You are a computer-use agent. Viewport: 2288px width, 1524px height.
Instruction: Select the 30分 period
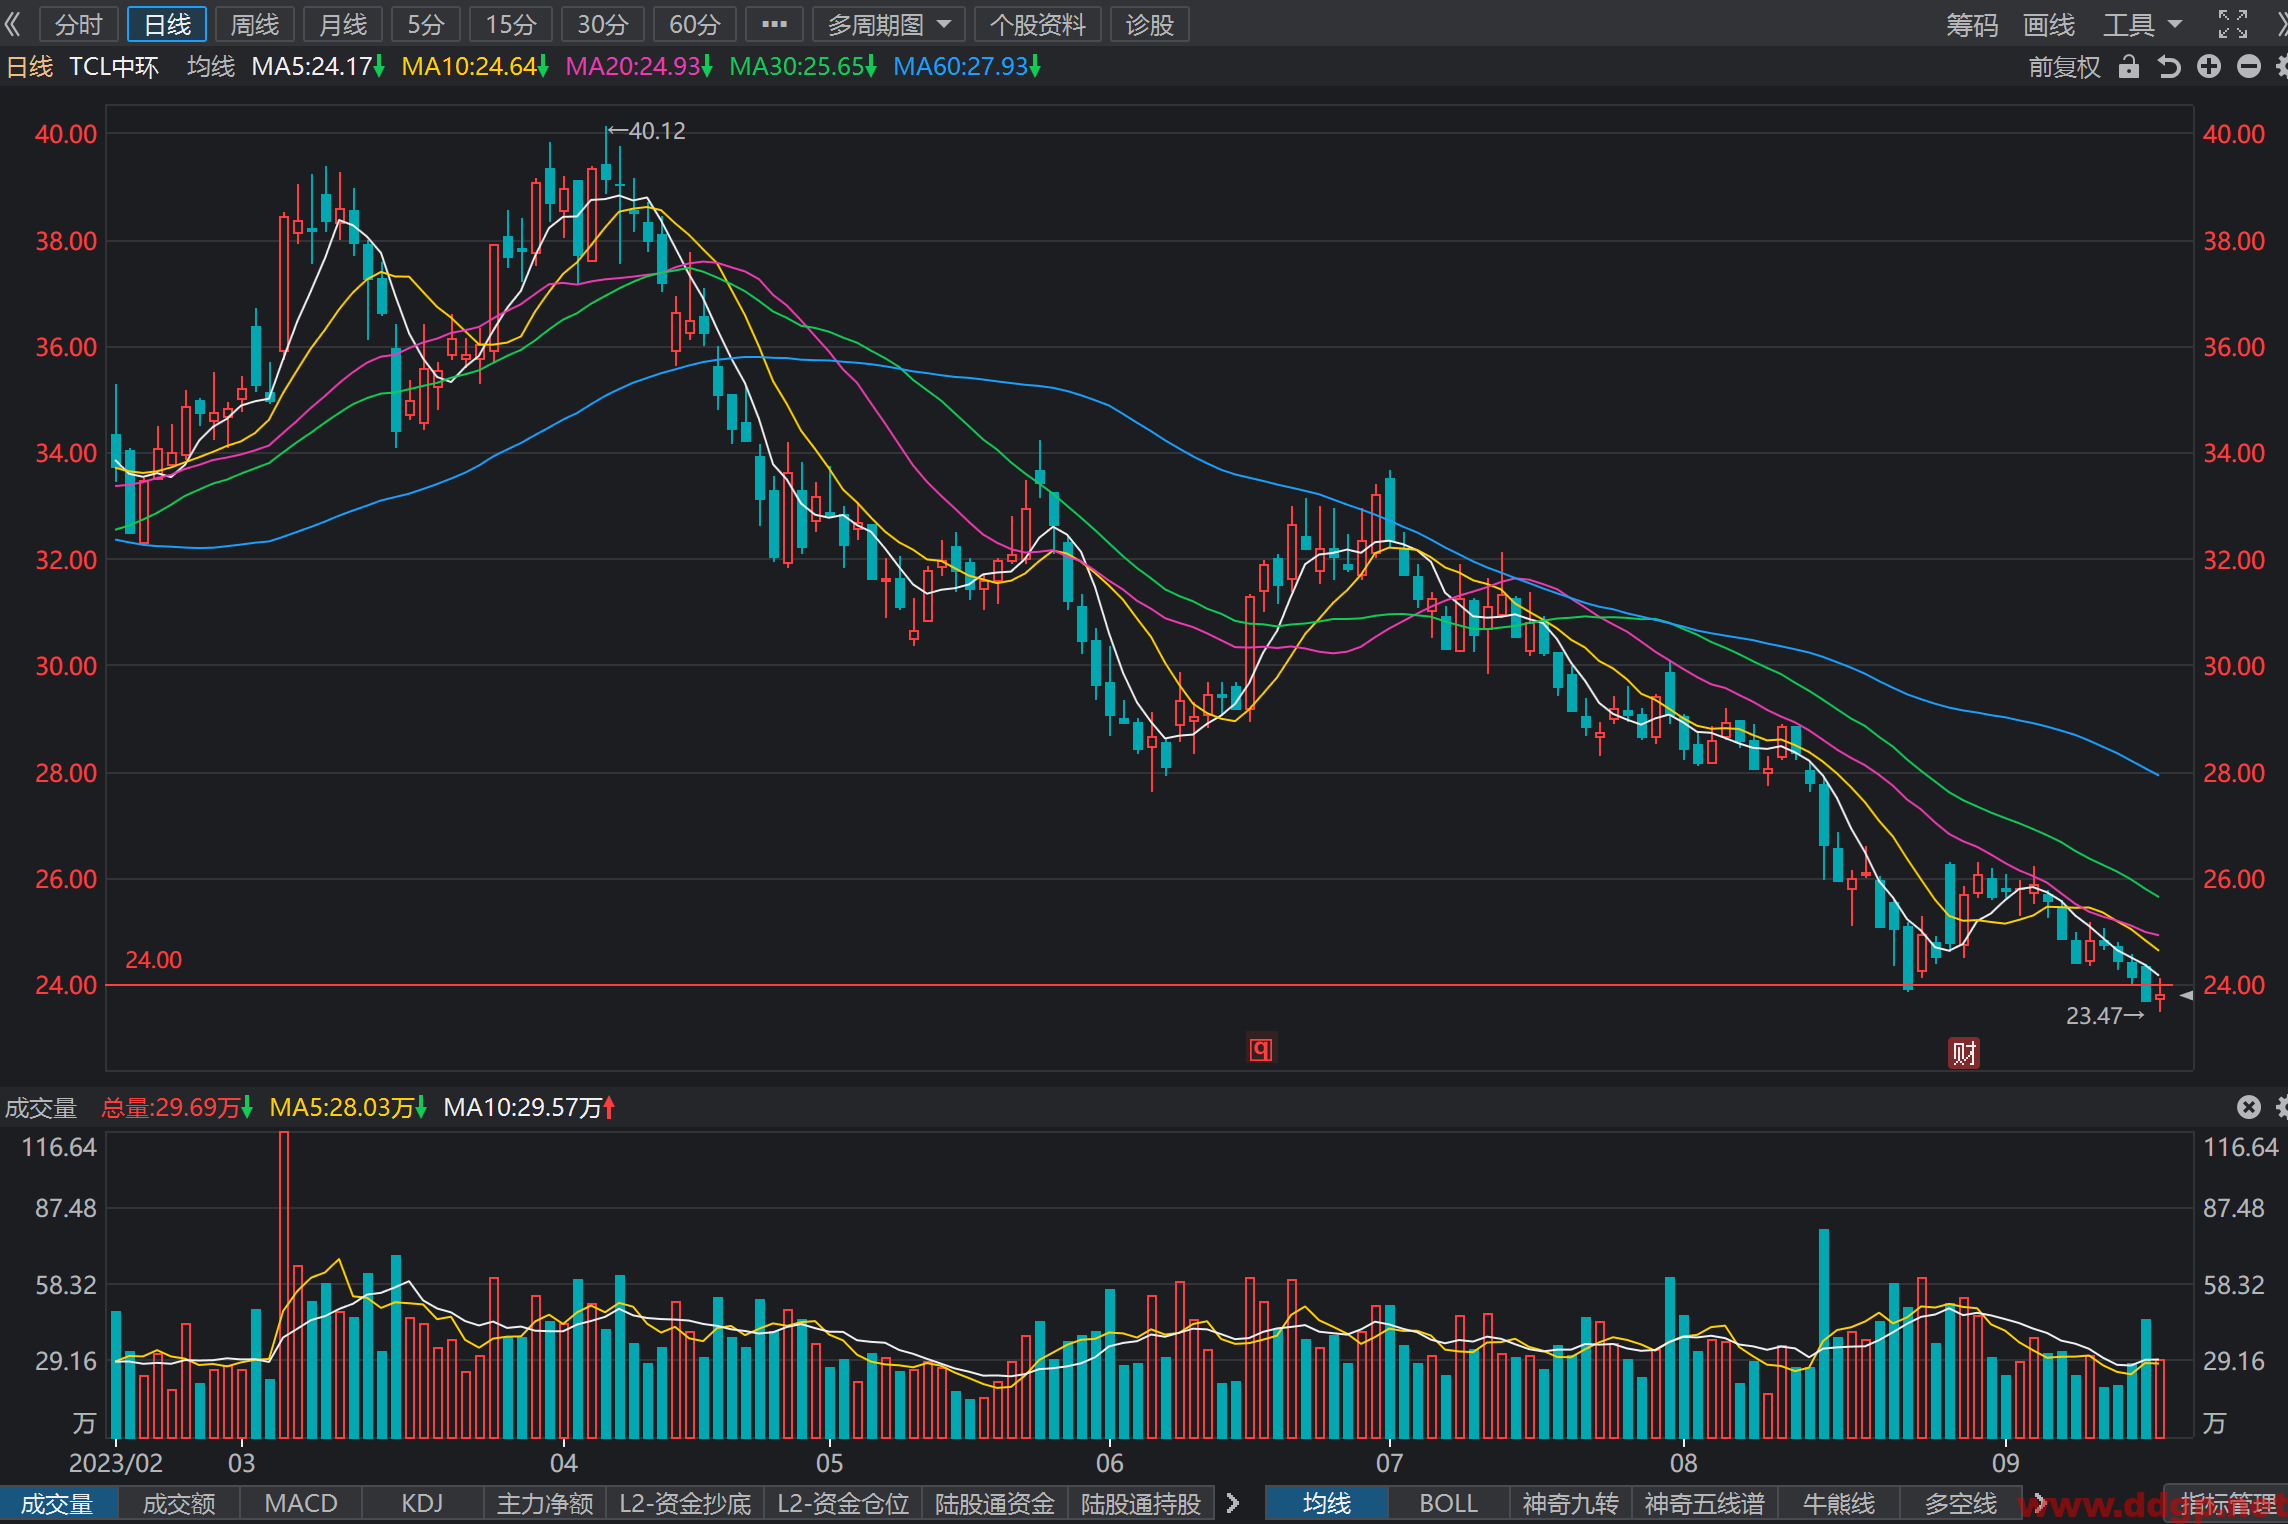pos(603,24)
